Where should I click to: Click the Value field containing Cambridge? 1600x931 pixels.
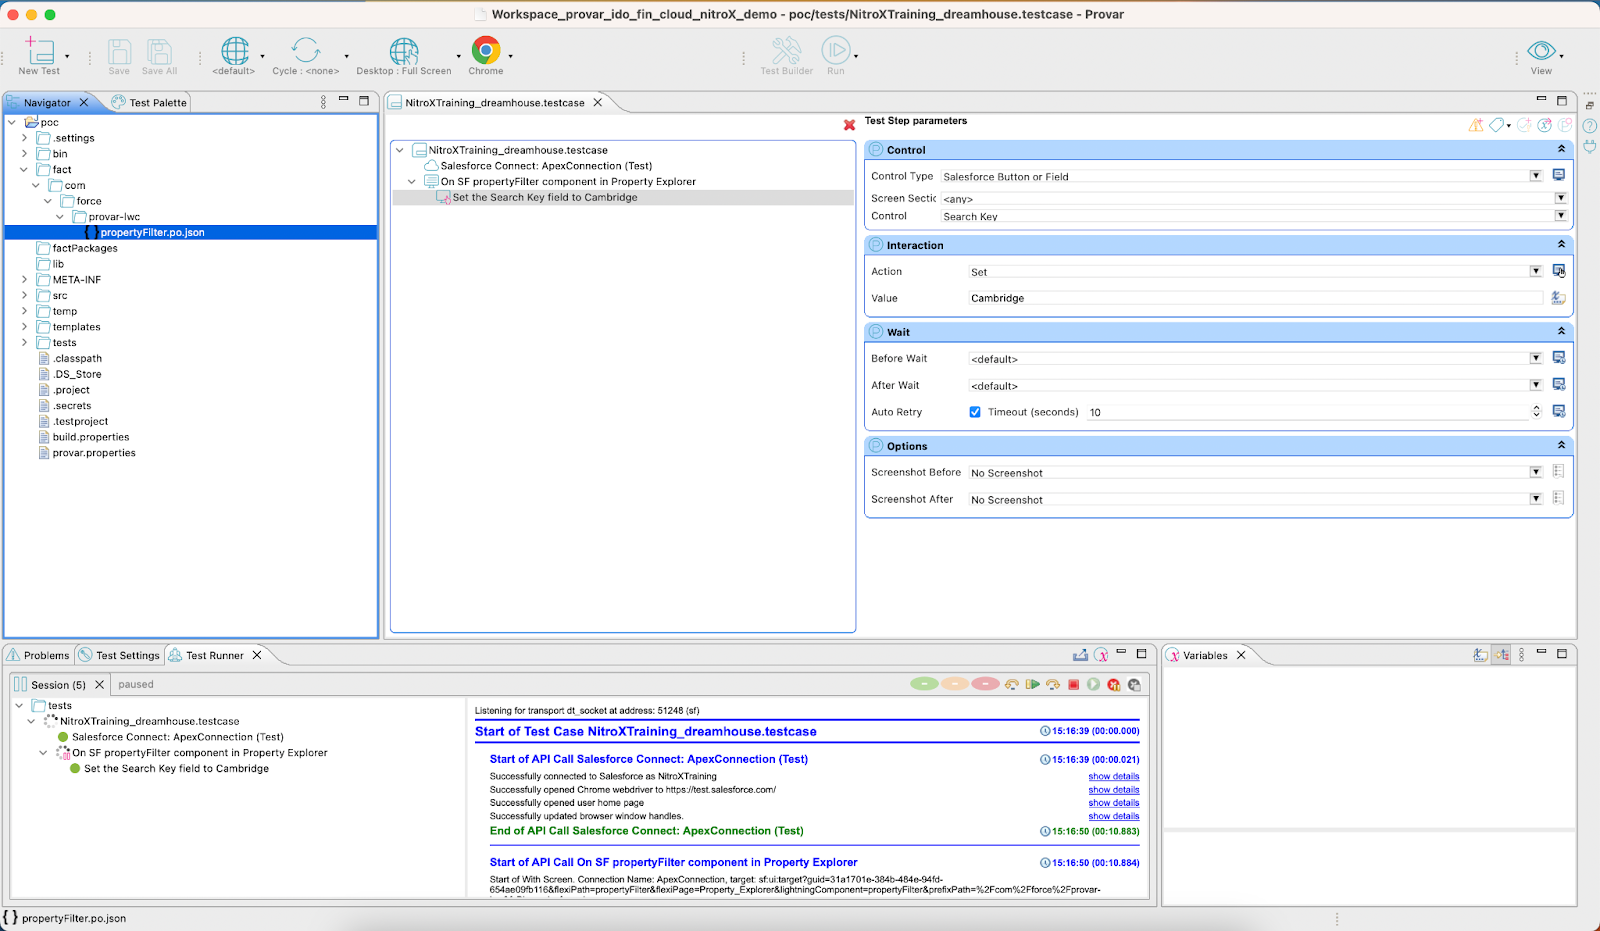(x=1256, y=298)
